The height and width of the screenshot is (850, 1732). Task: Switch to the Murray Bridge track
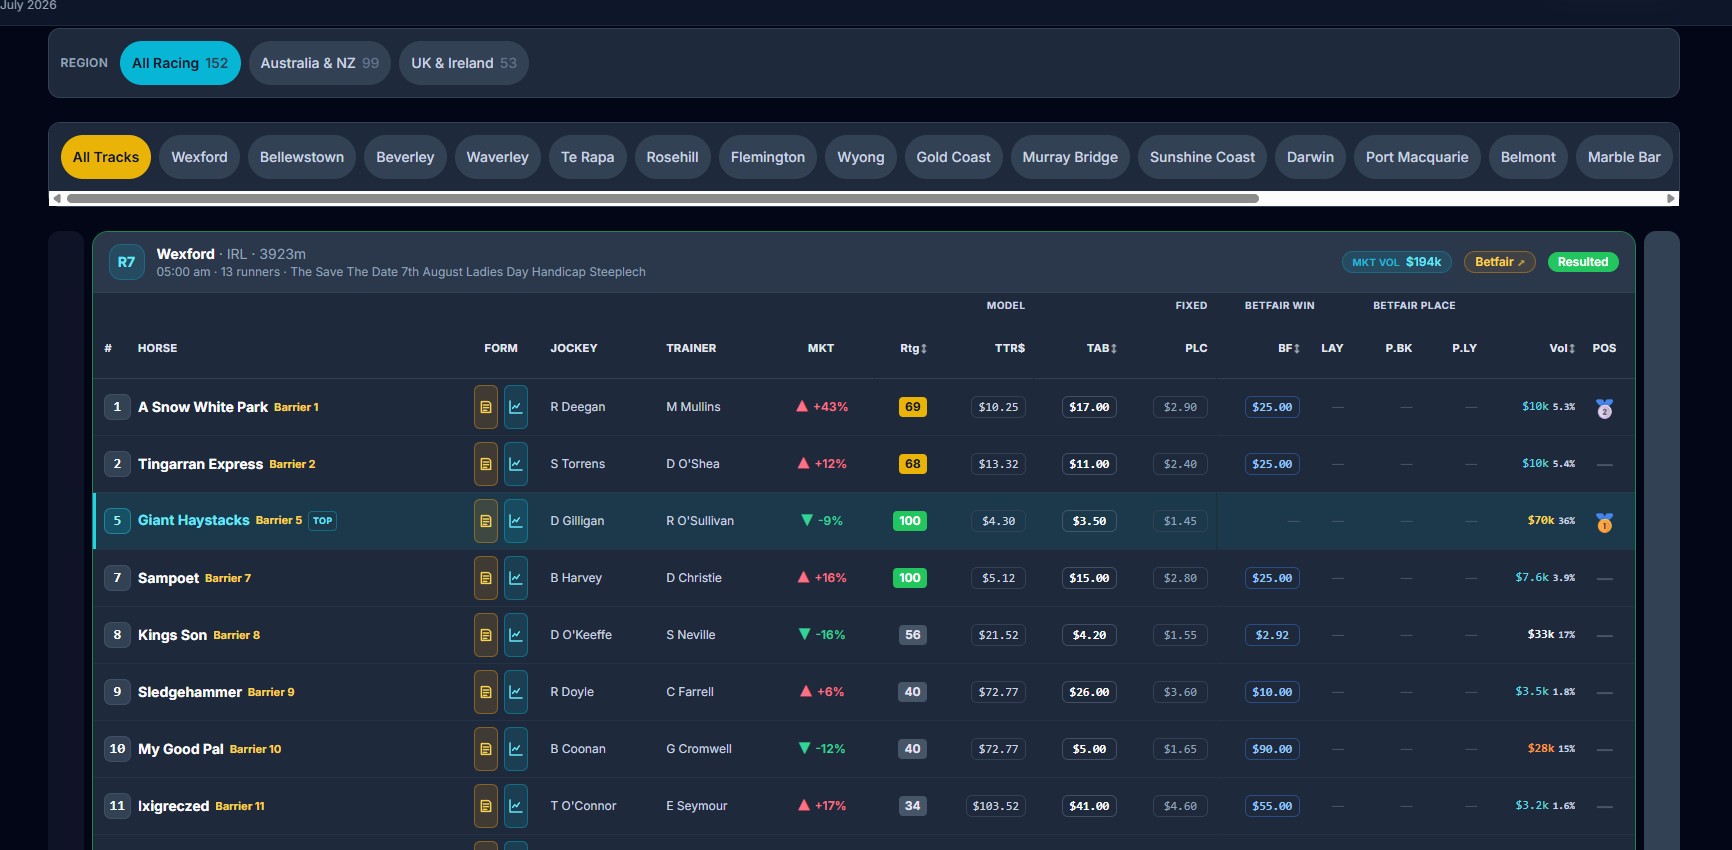[1070, 157]
